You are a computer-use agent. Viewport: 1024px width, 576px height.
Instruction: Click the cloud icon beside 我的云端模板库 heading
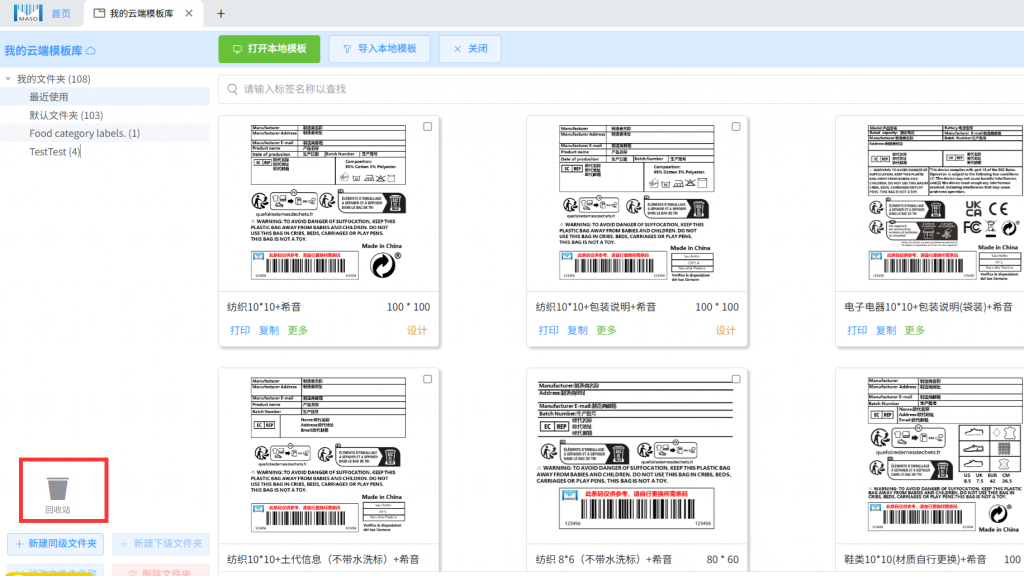tap(91, 51)
